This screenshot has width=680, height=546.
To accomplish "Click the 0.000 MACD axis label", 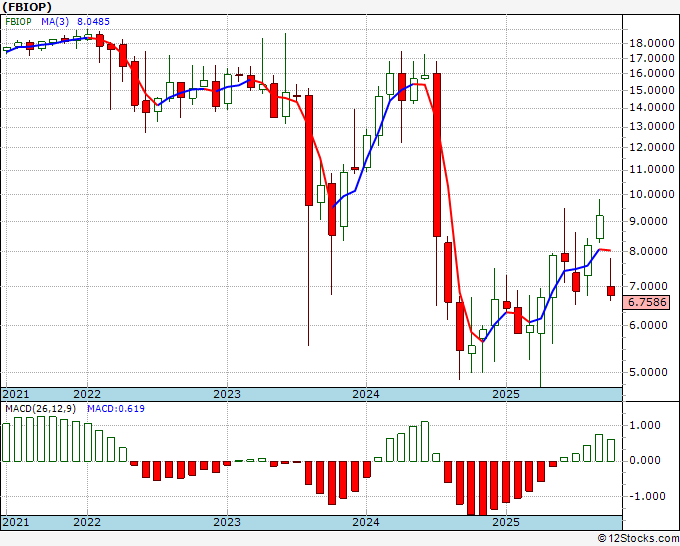I will [645, 461].
